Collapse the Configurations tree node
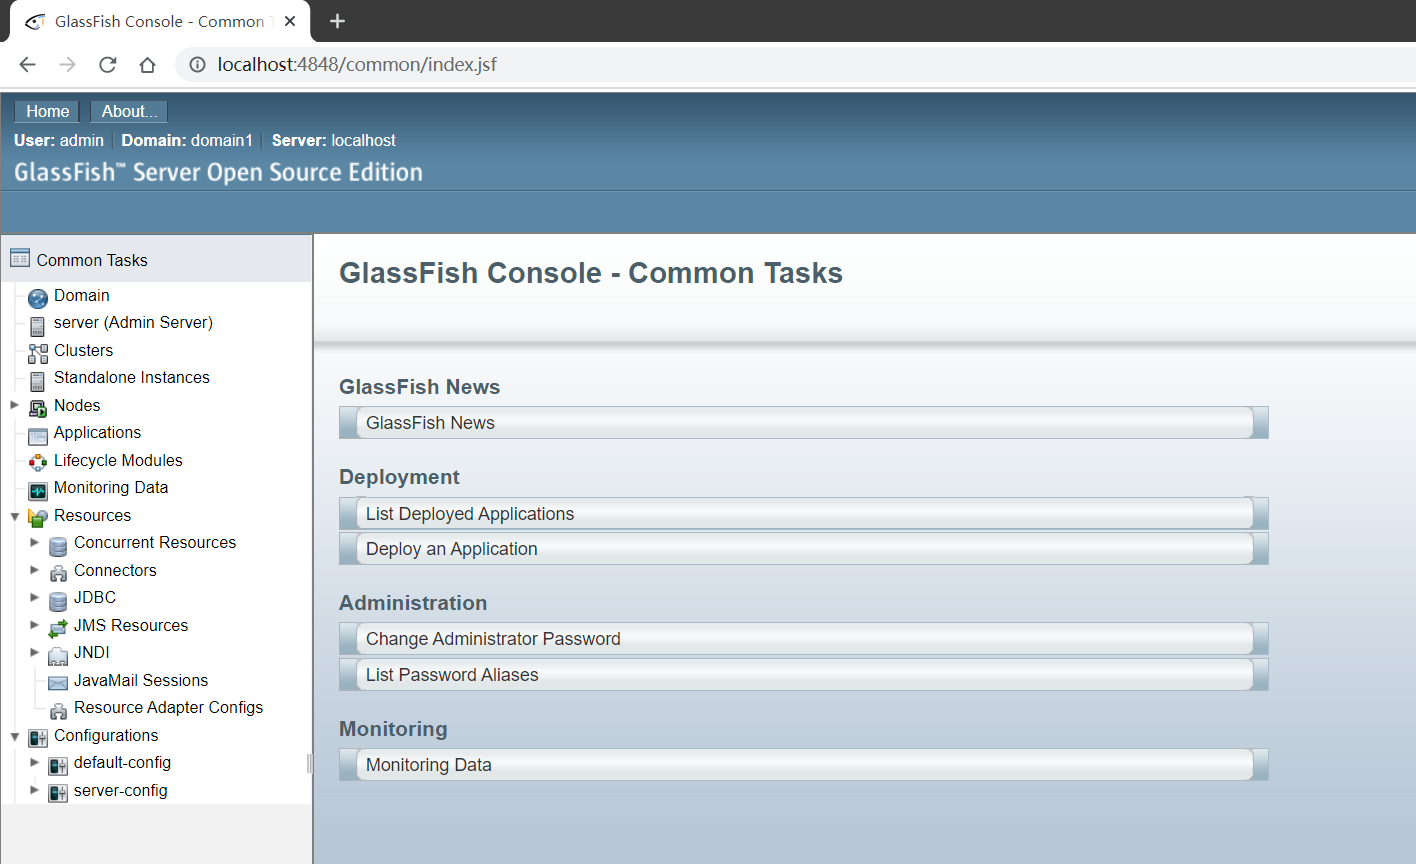The image size is (1416, 864). [x=15, y=736]
